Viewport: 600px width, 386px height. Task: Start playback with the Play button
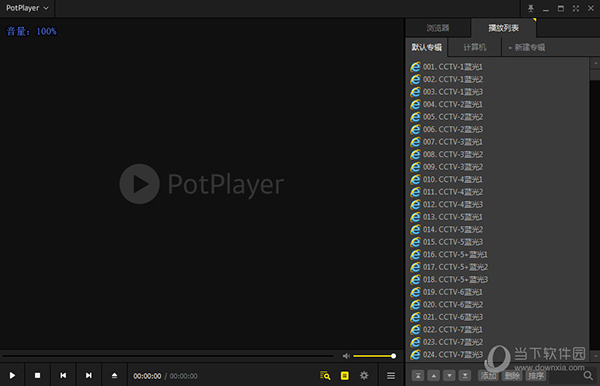pos(12,376)
